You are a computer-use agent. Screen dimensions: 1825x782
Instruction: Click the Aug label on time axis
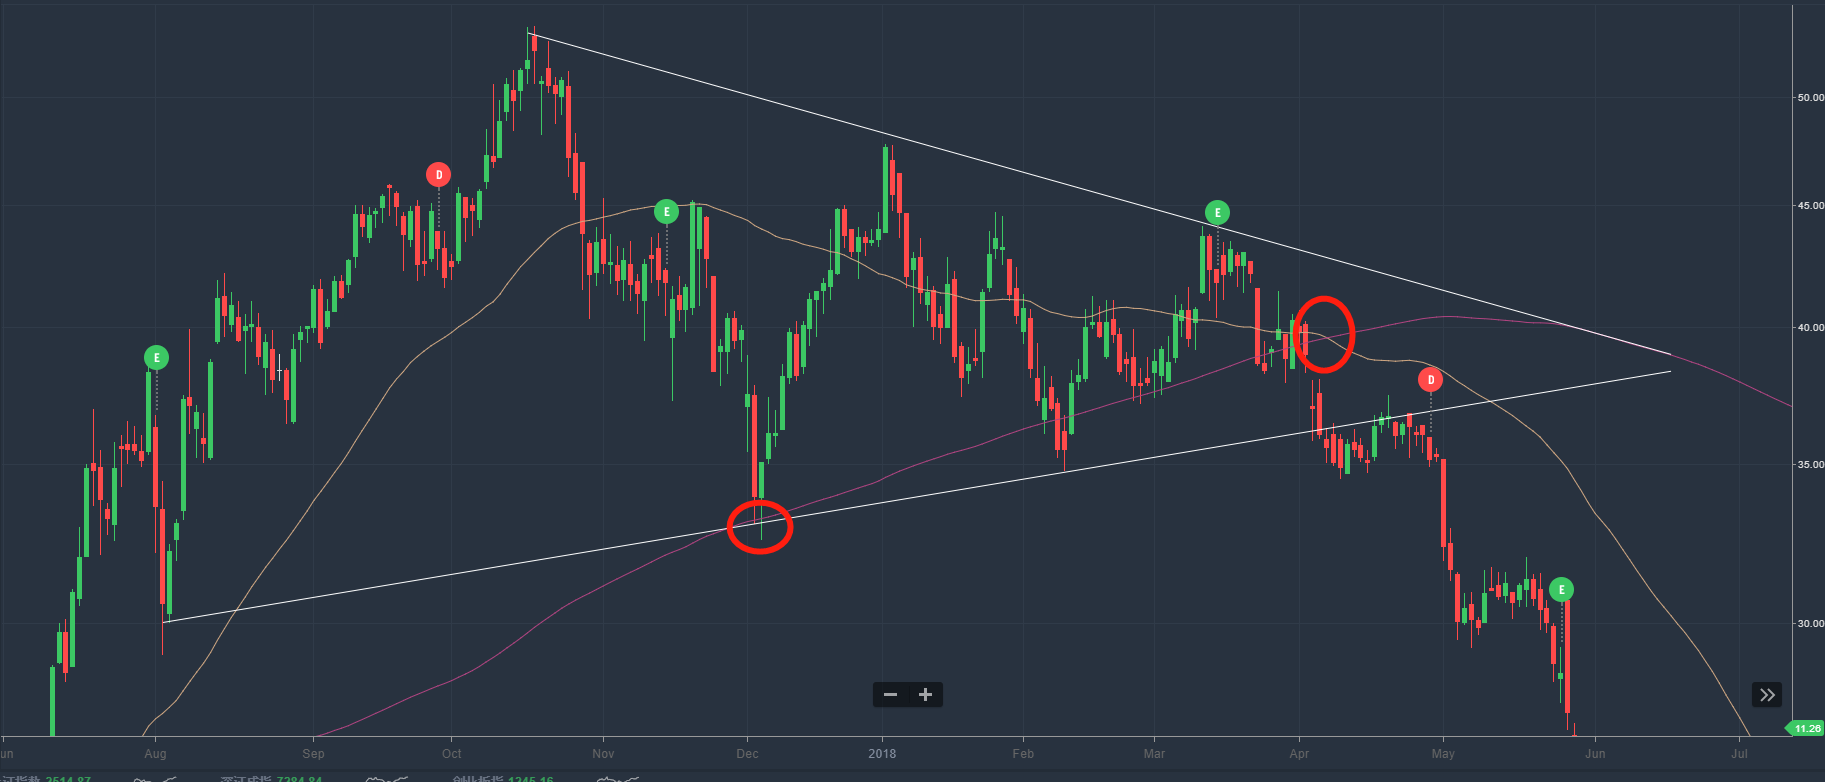coord(155,754)
